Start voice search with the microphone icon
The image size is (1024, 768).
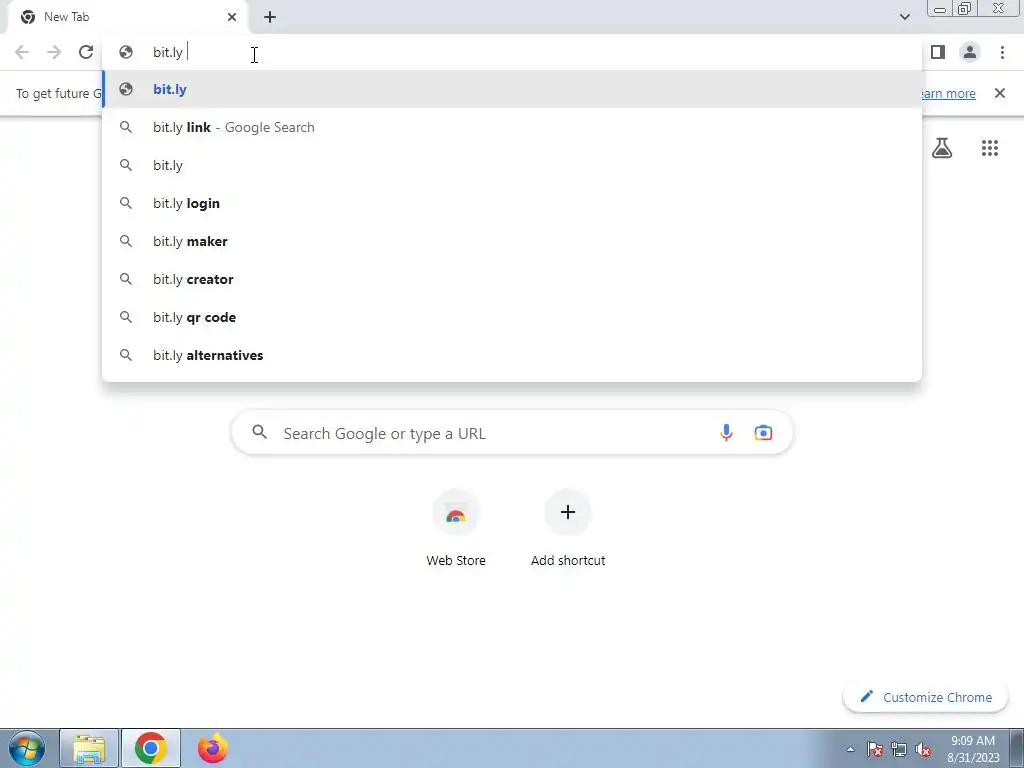[726, 432]
